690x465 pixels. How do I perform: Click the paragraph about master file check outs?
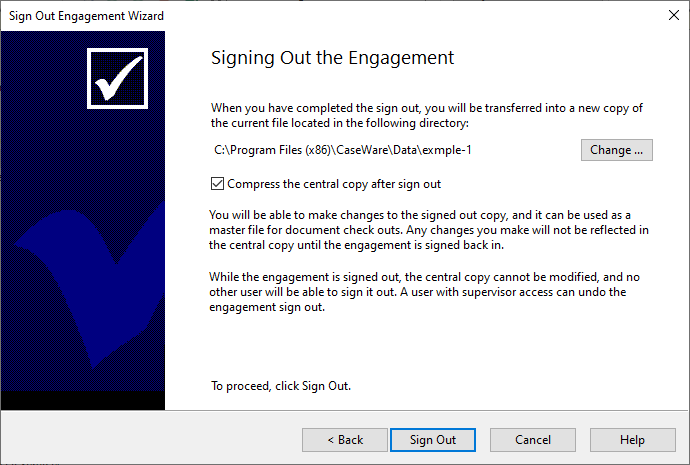click(x=429, y=230)
